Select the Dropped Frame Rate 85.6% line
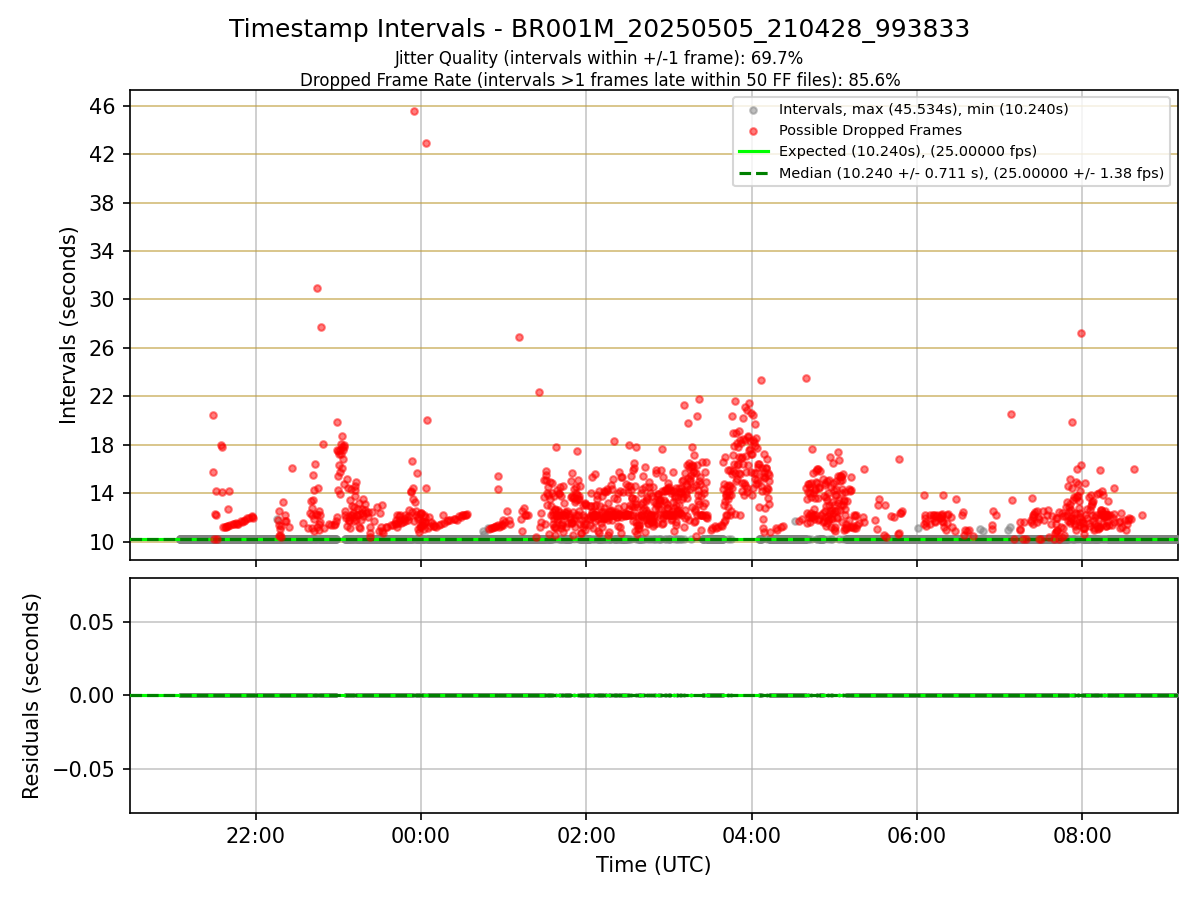This screenshot has height=900, width=1200. 600,80
